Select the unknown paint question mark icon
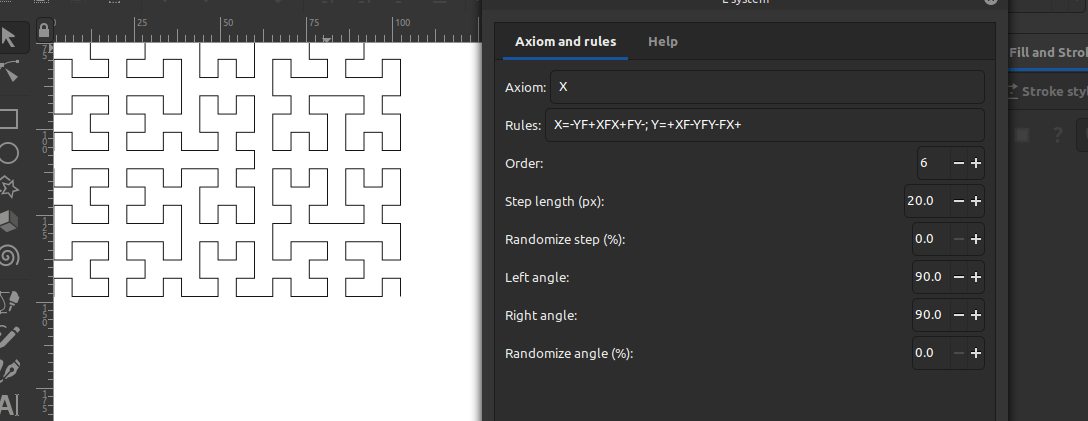Image resolution: width=1088 pixels, height=421 pixels. click(1057, 135)
